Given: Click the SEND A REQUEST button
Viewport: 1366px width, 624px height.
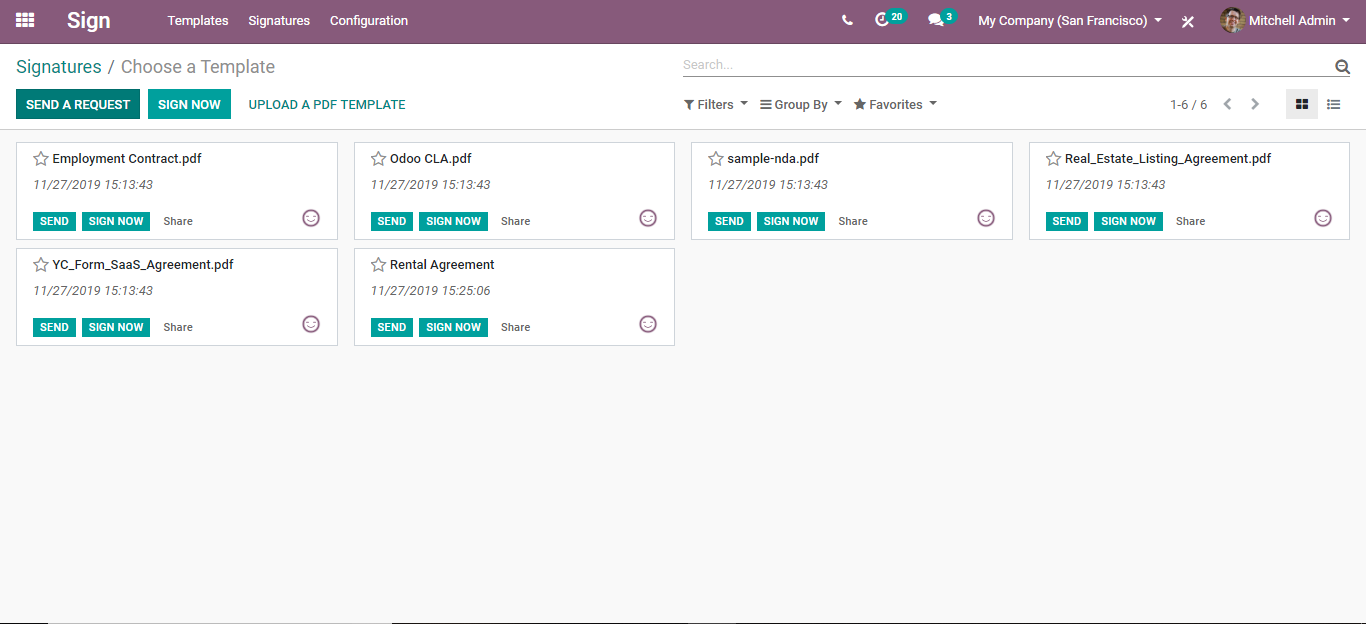Looking at the screenshot, I should [78, 104].
